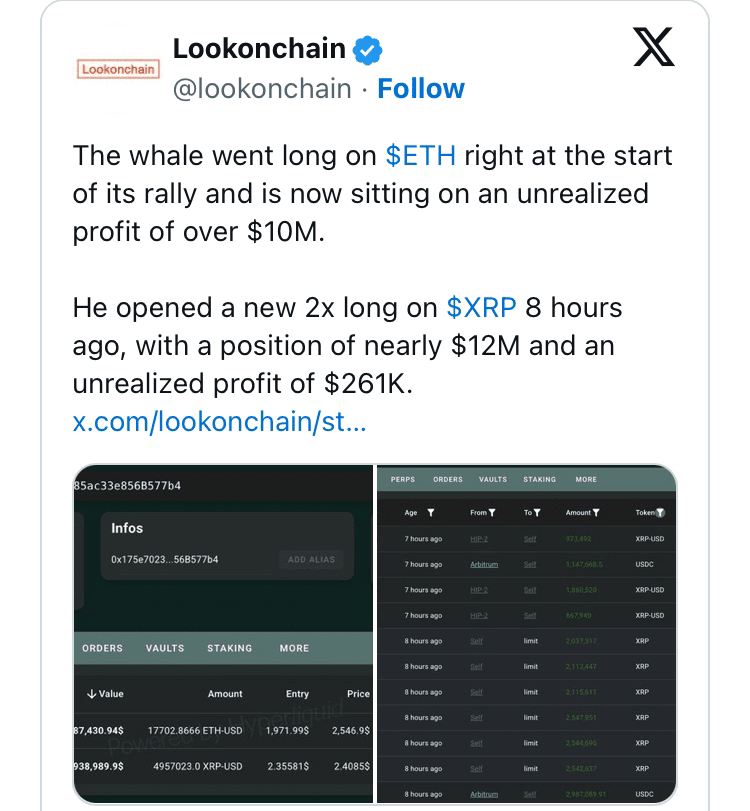Select the STAKING tab in left image
The height and width of the screenshot is (811, 750).
229,648
